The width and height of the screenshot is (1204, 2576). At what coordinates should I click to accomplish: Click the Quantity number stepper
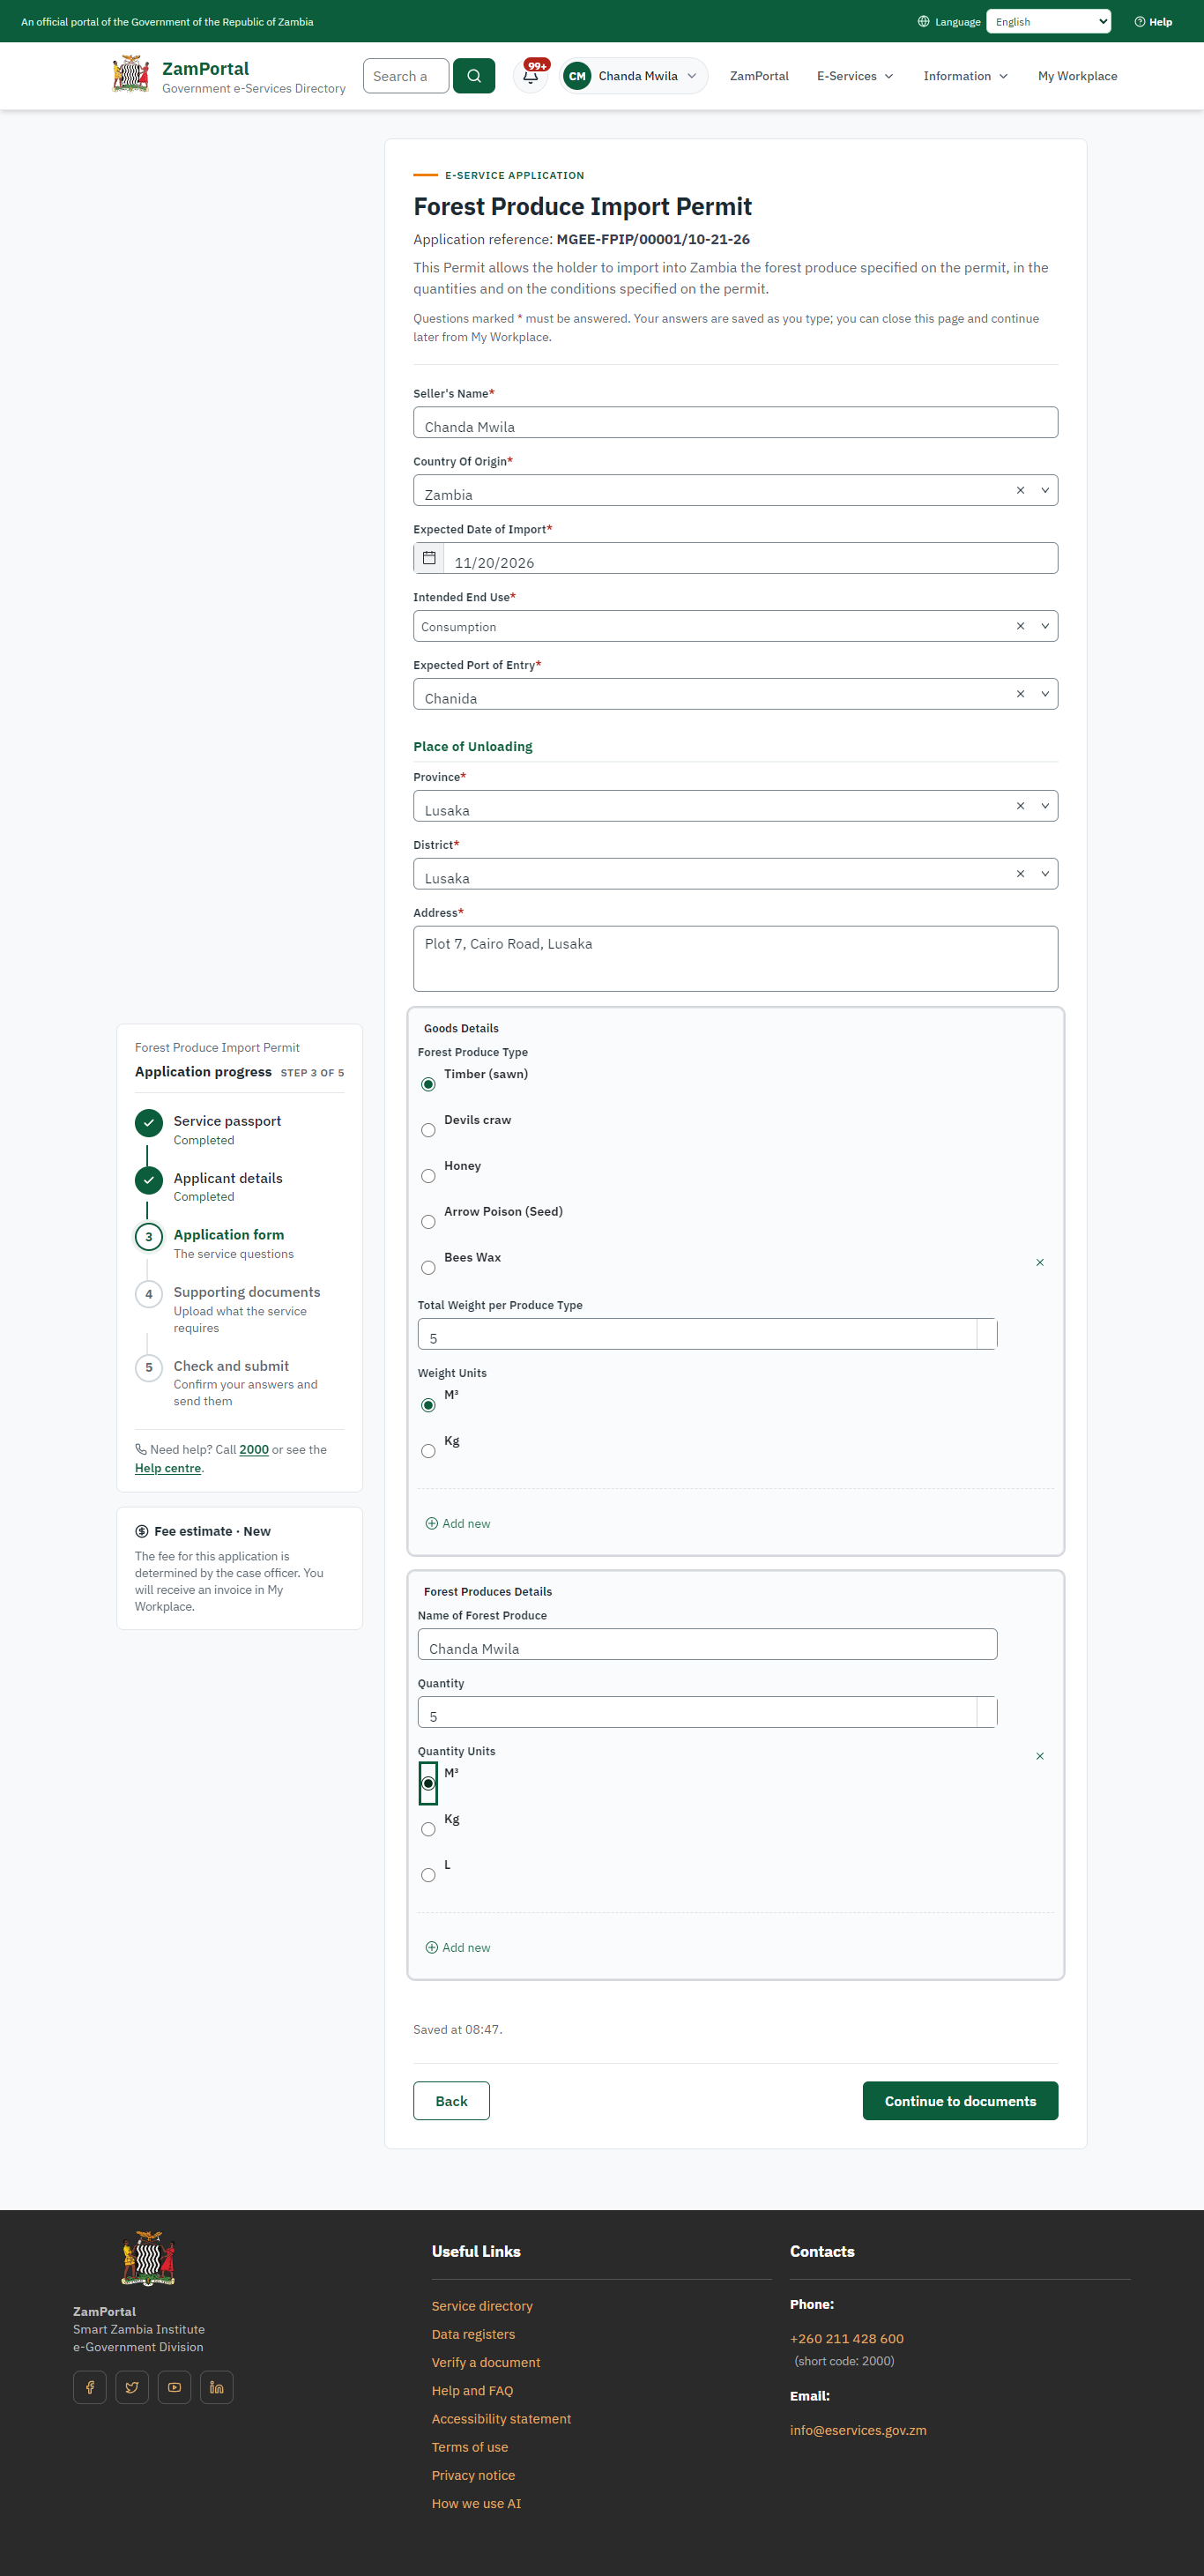point(987,1712)
